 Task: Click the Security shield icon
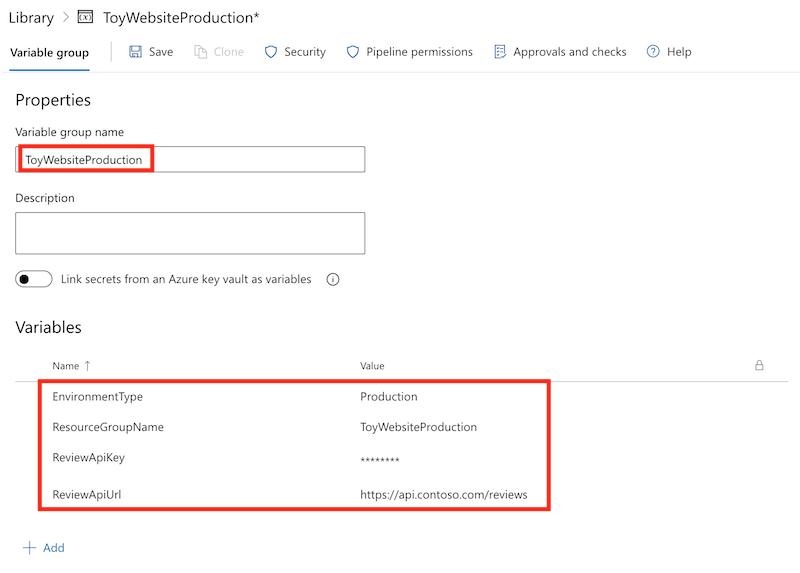271,52
